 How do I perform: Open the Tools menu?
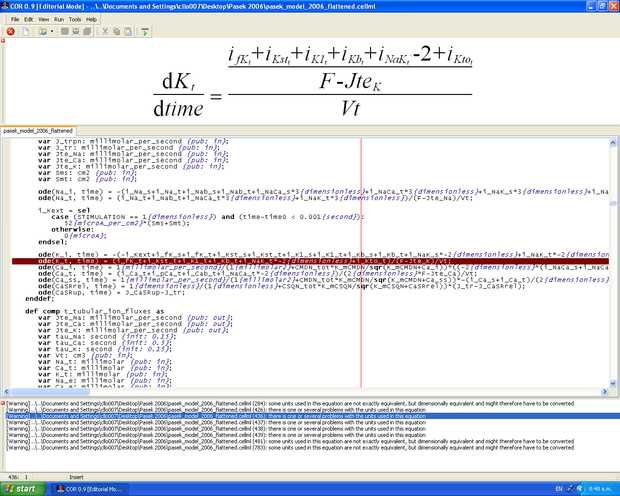[75, 19]
